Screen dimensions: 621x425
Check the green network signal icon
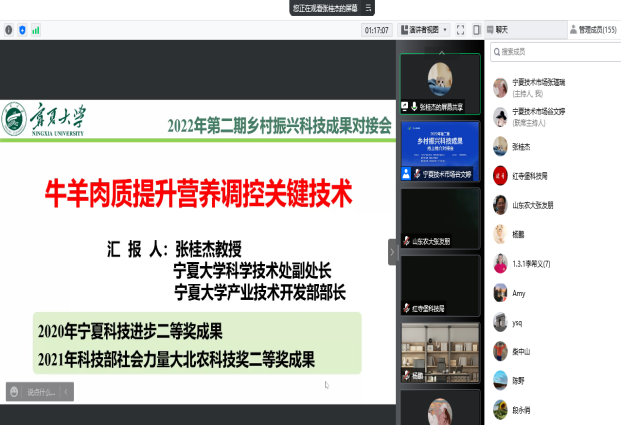coord(36,30)
